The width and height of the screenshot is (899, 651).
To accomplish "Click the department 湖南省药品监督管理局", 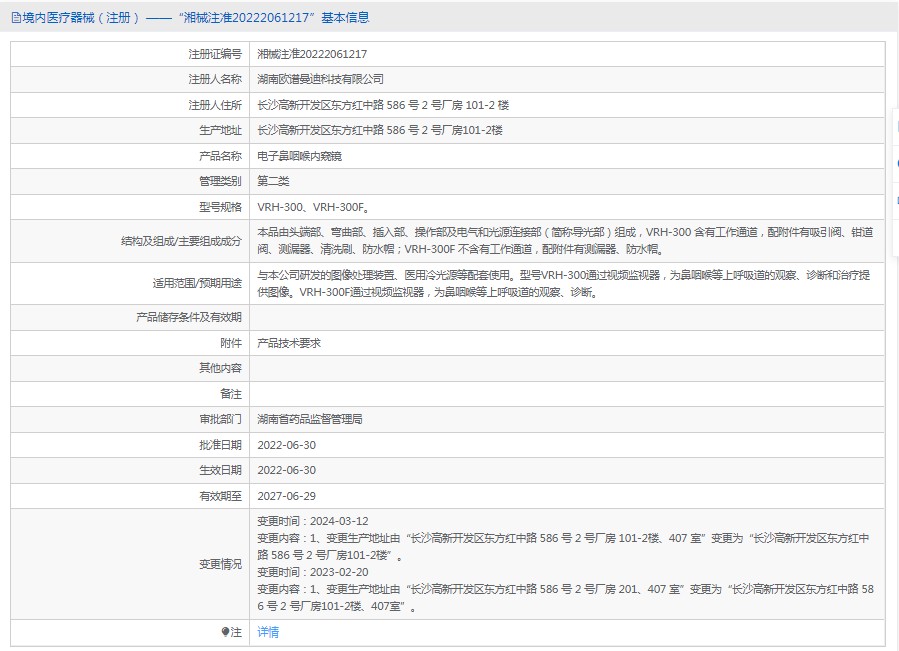I will point(310,419).
